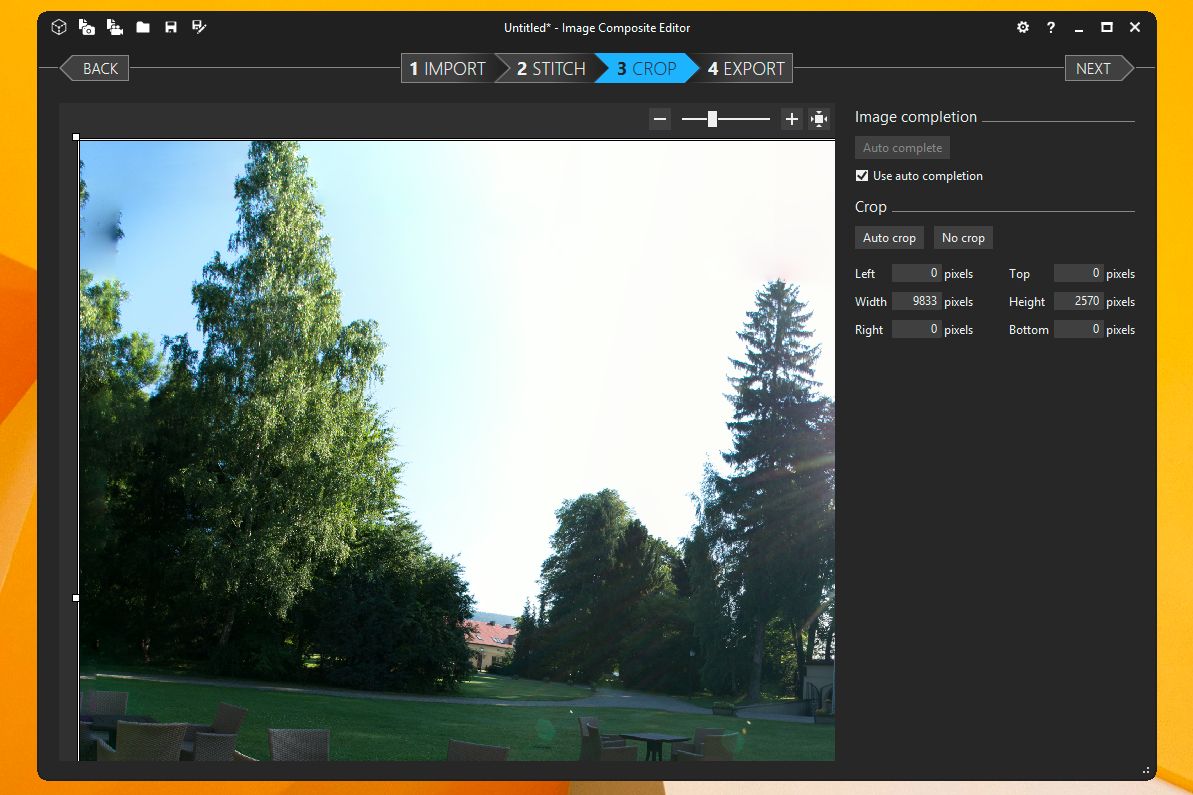The image size is (1193, 795).
Task: Click the Auto complete button
Action: 902,148
